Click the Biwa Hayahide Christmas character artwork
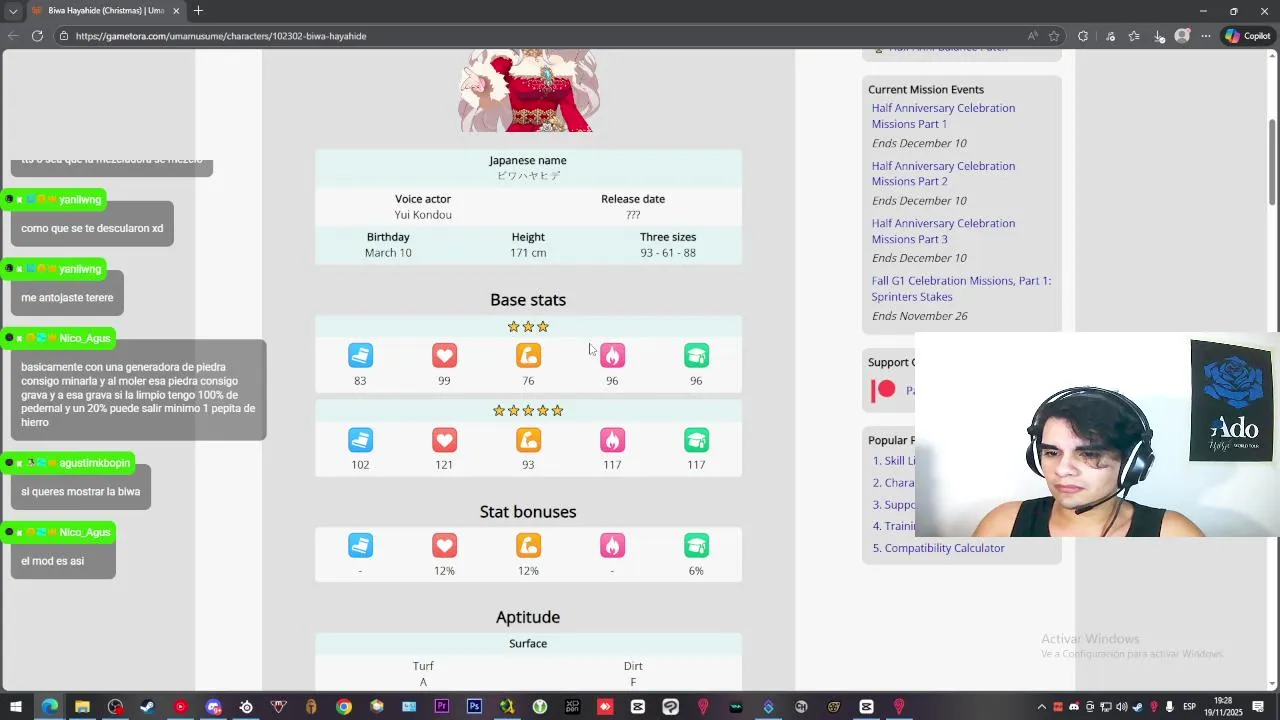Viewport: 1280px width, 720px height. coord(527,92)
